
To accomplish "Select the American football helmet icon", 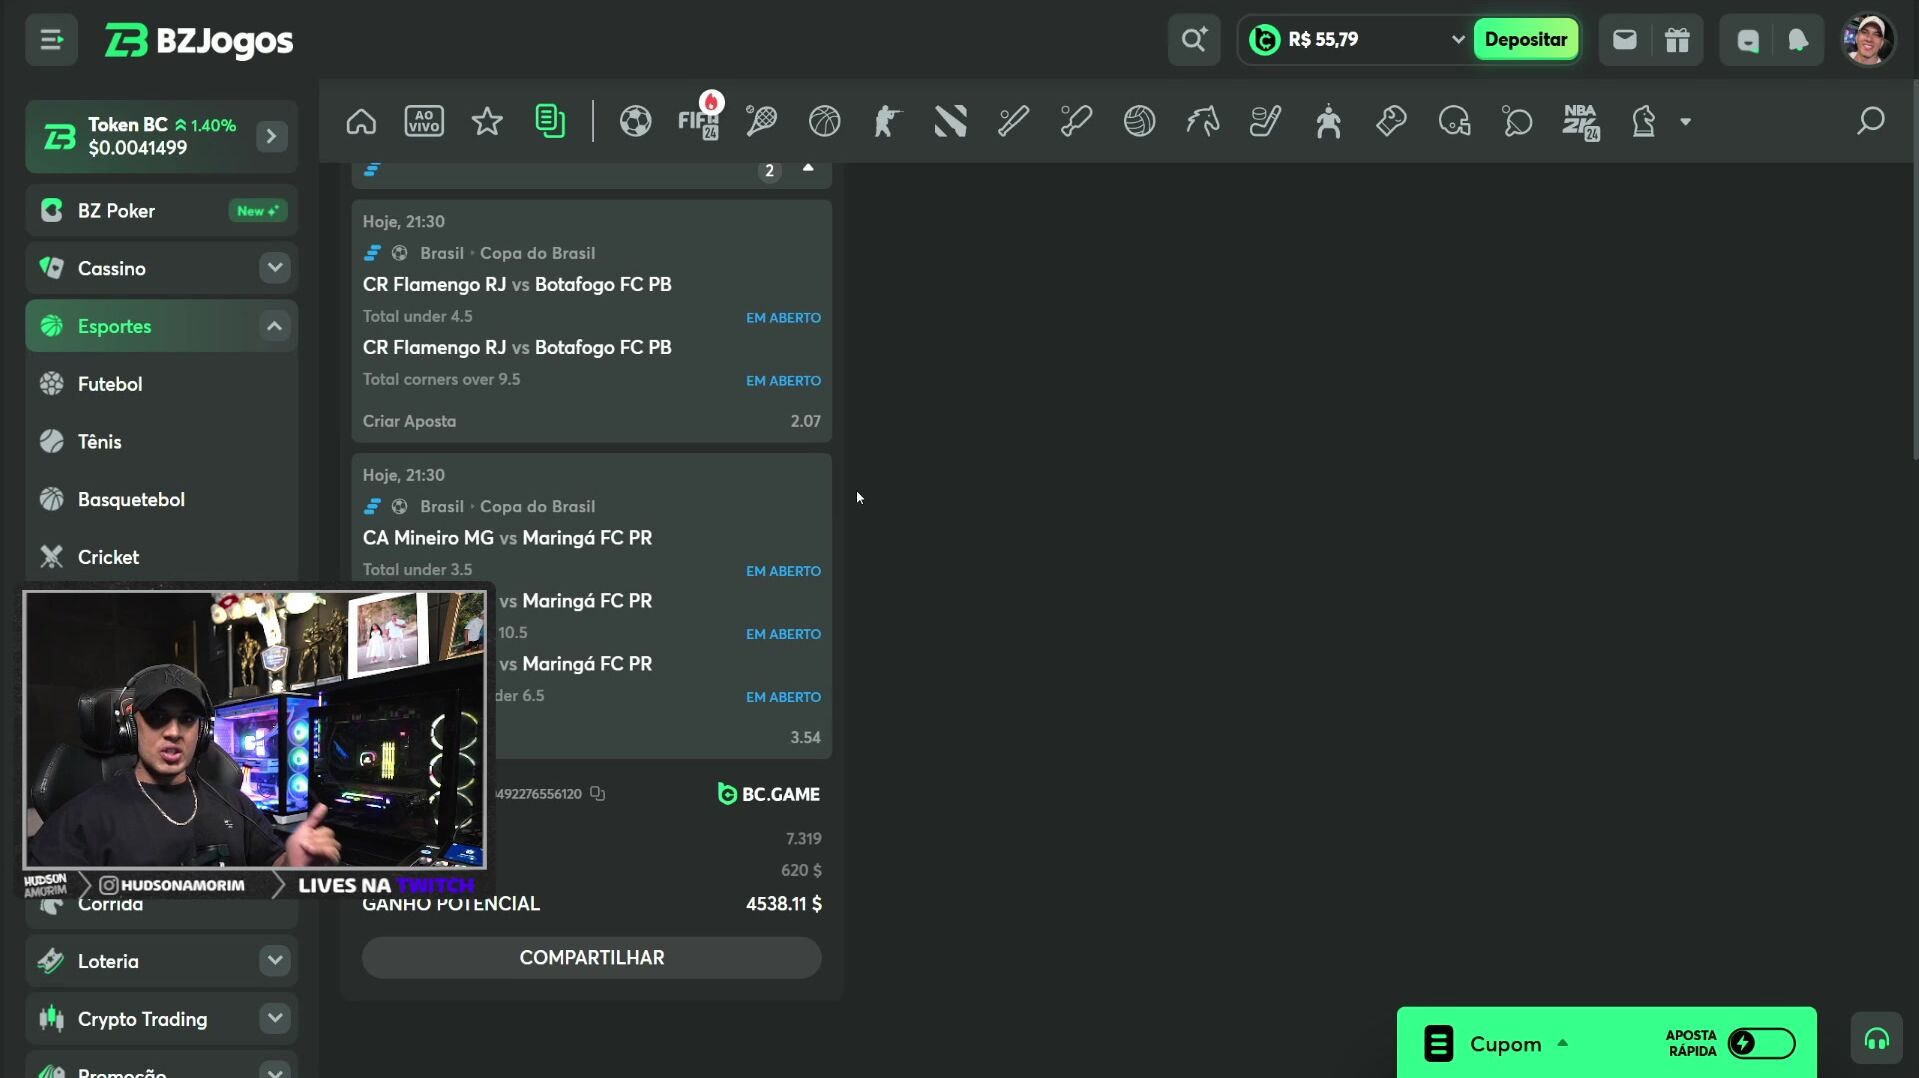I will tap(1454, 122).
